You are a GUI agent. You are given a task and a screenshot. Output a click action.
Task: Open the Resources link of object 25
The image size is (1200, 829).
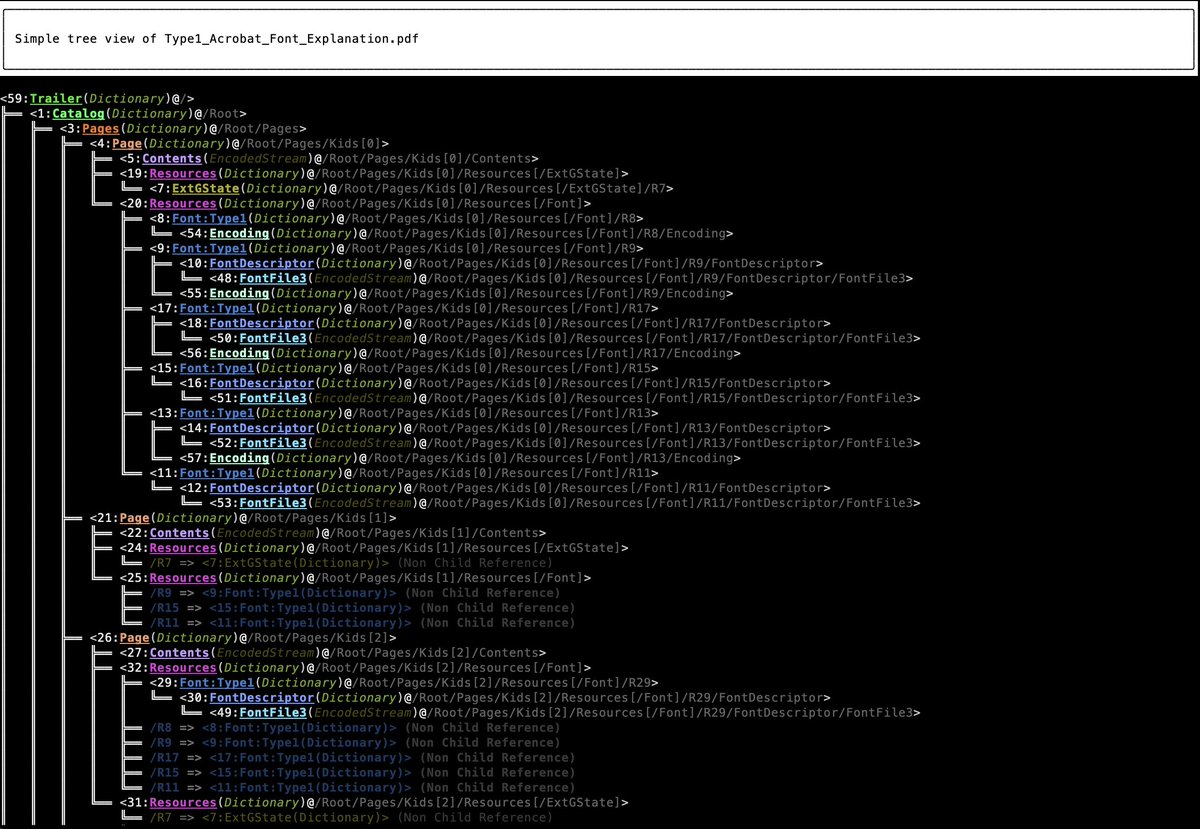click(183, 579)
